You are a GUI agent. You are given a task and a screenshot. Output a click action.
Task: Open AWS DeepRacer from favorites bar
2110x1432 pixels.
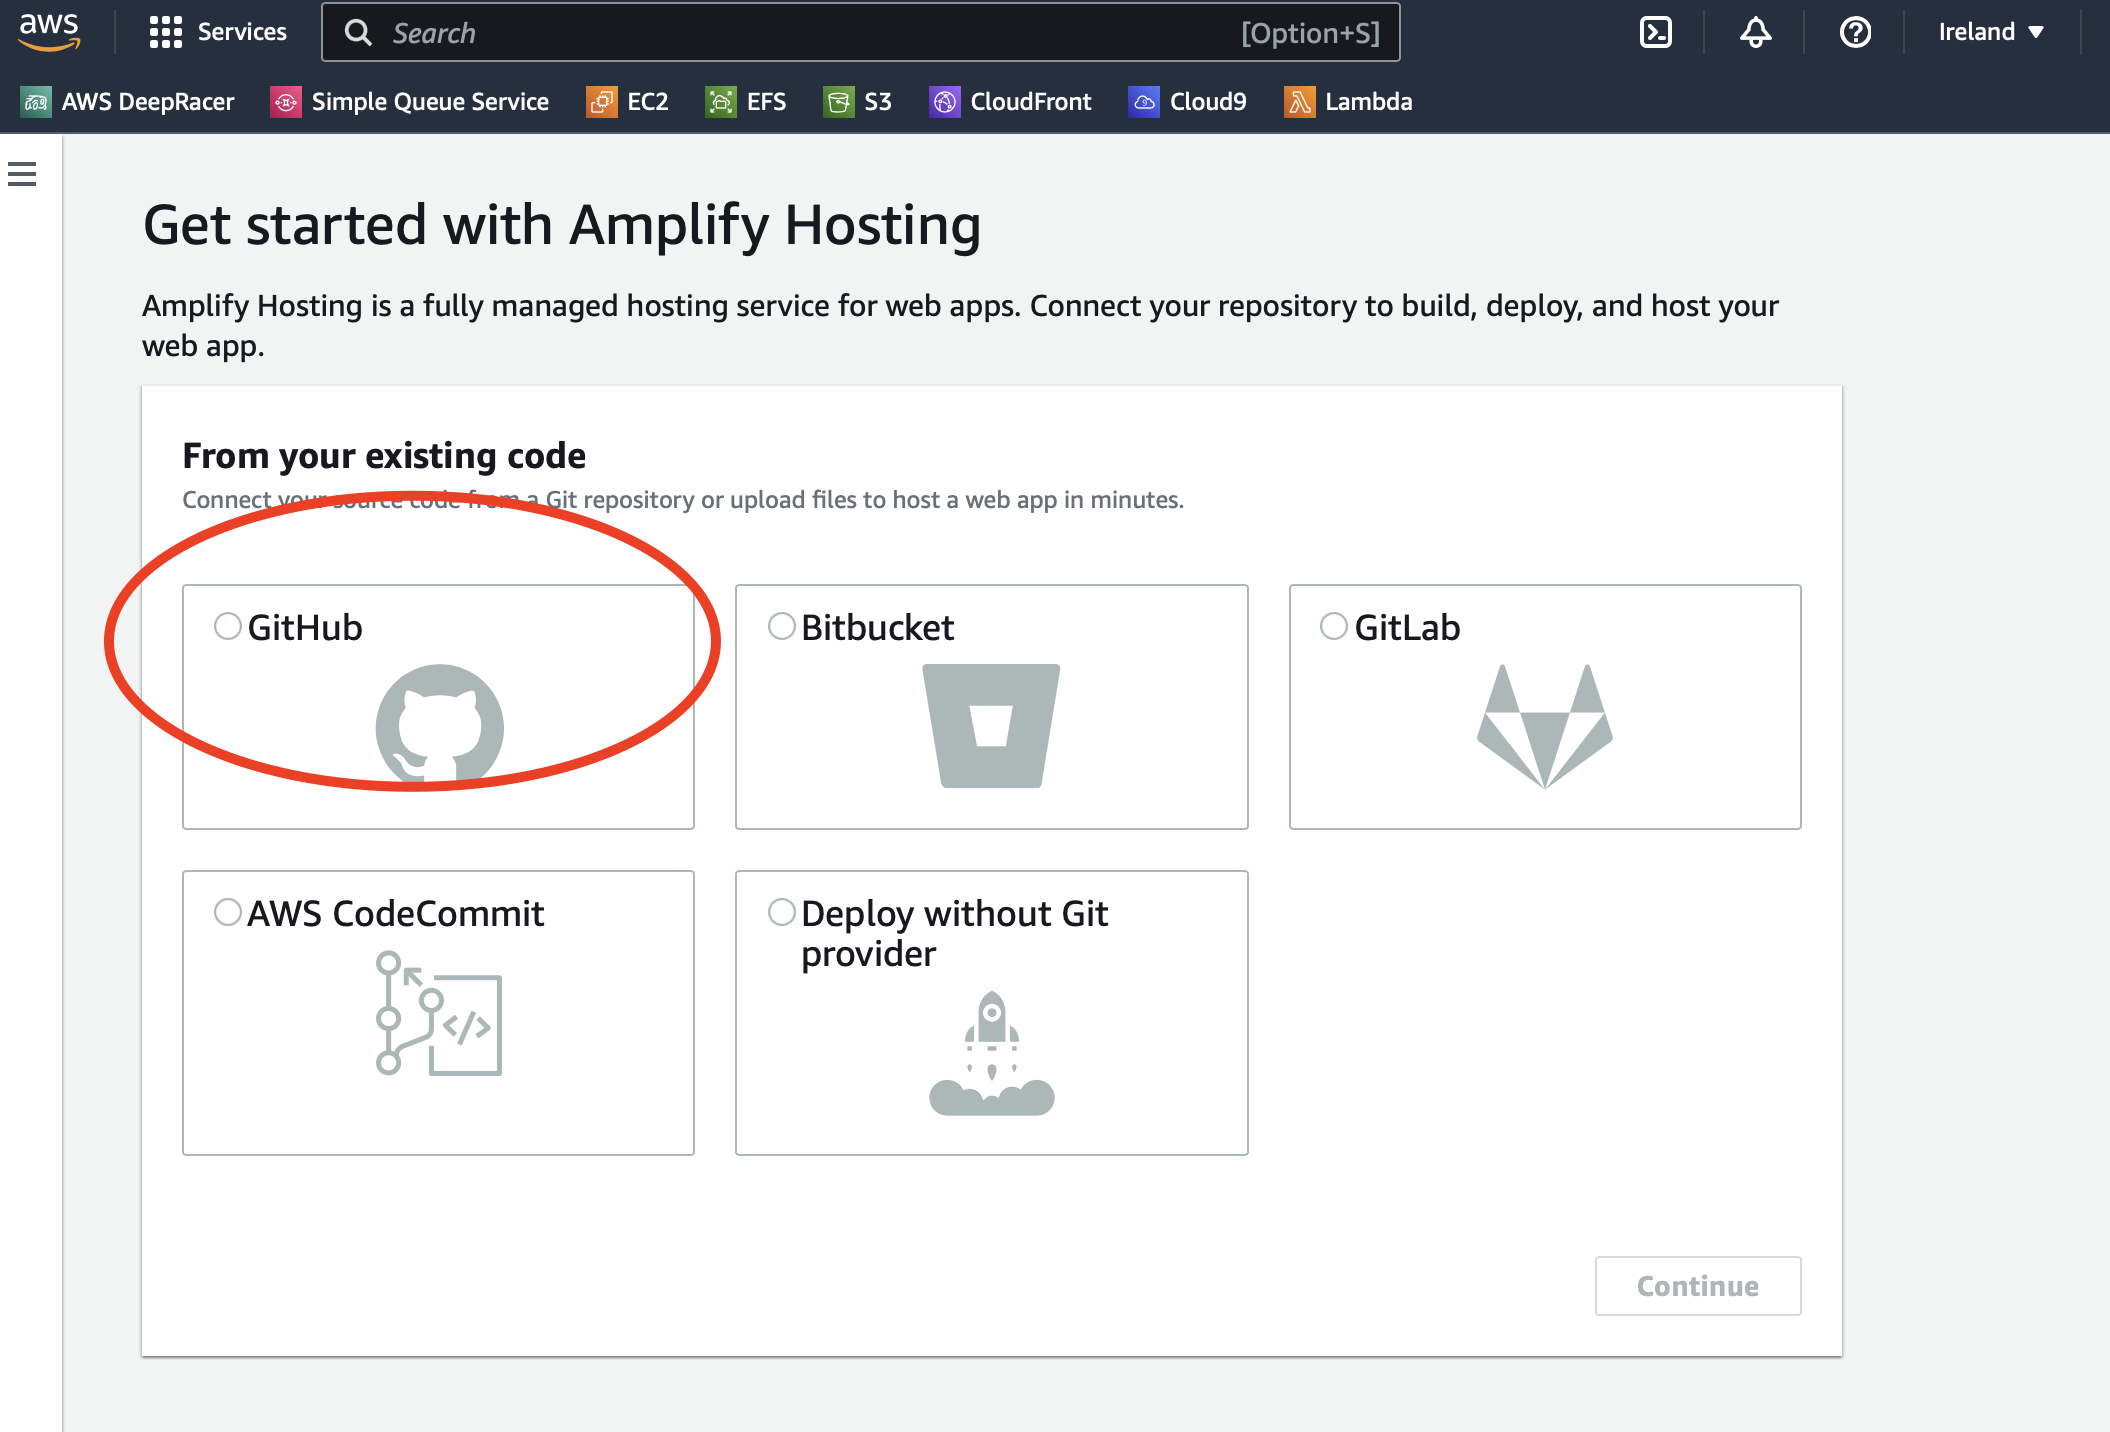pos(148,101)
